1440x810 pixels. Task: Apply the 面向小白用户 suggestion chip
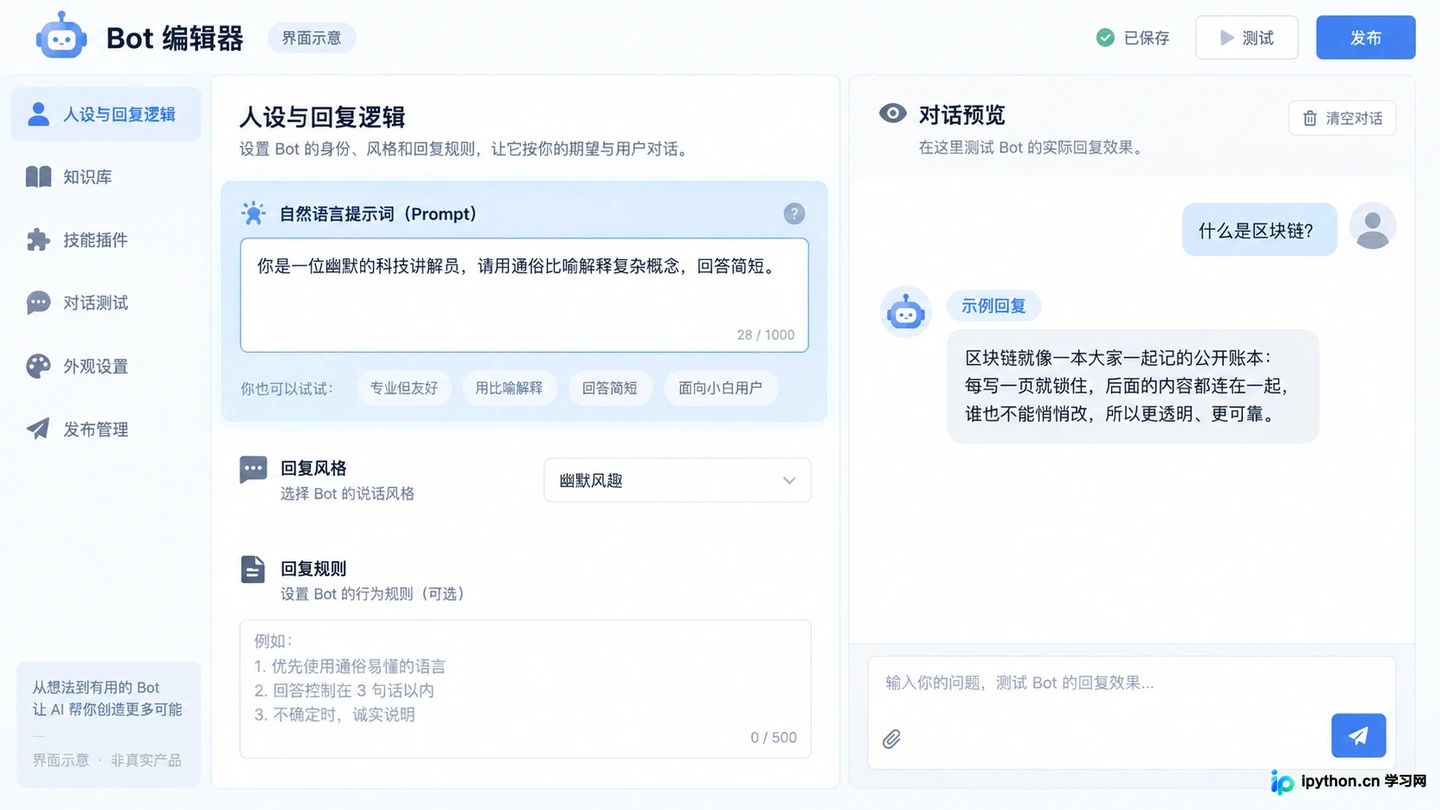pyautogui.click(x=720, y=388)
